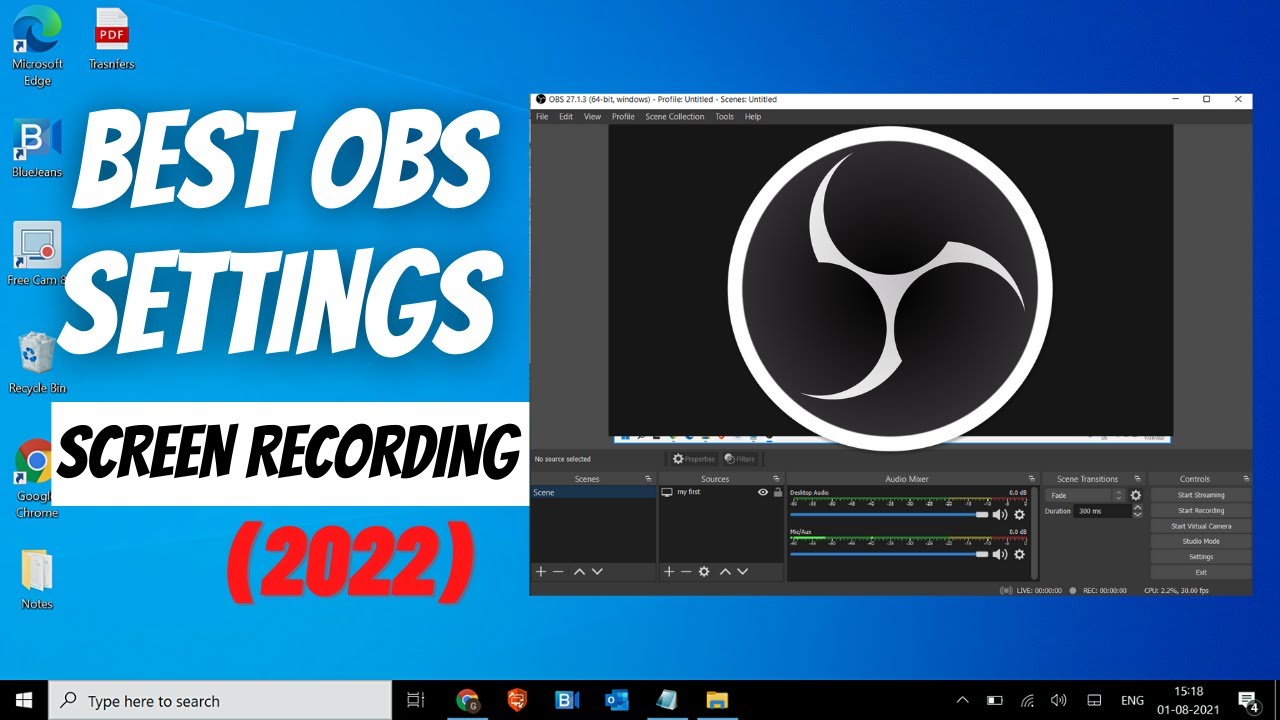
Task: Move the scene down with the Scenes down arrow
Action: [597, 571]
